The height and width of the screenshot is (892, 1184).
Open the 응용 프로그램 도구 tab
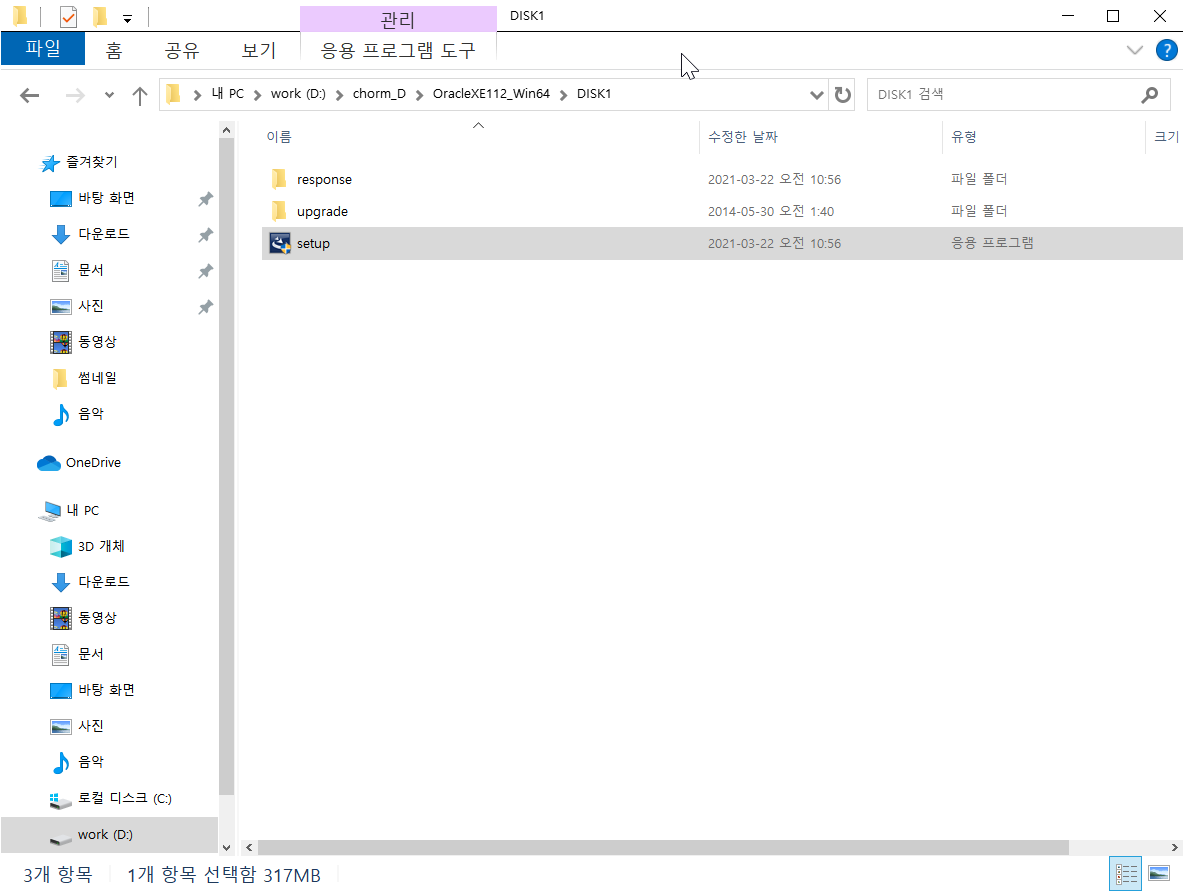[398, 50]
